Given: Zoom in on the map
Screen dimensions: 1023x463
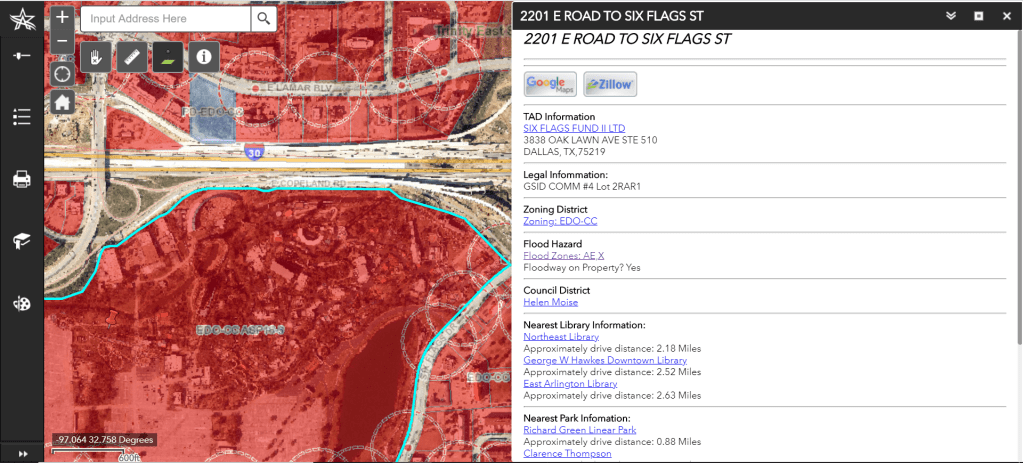Looking at the screenshot, I should click(x=62, y=18).
